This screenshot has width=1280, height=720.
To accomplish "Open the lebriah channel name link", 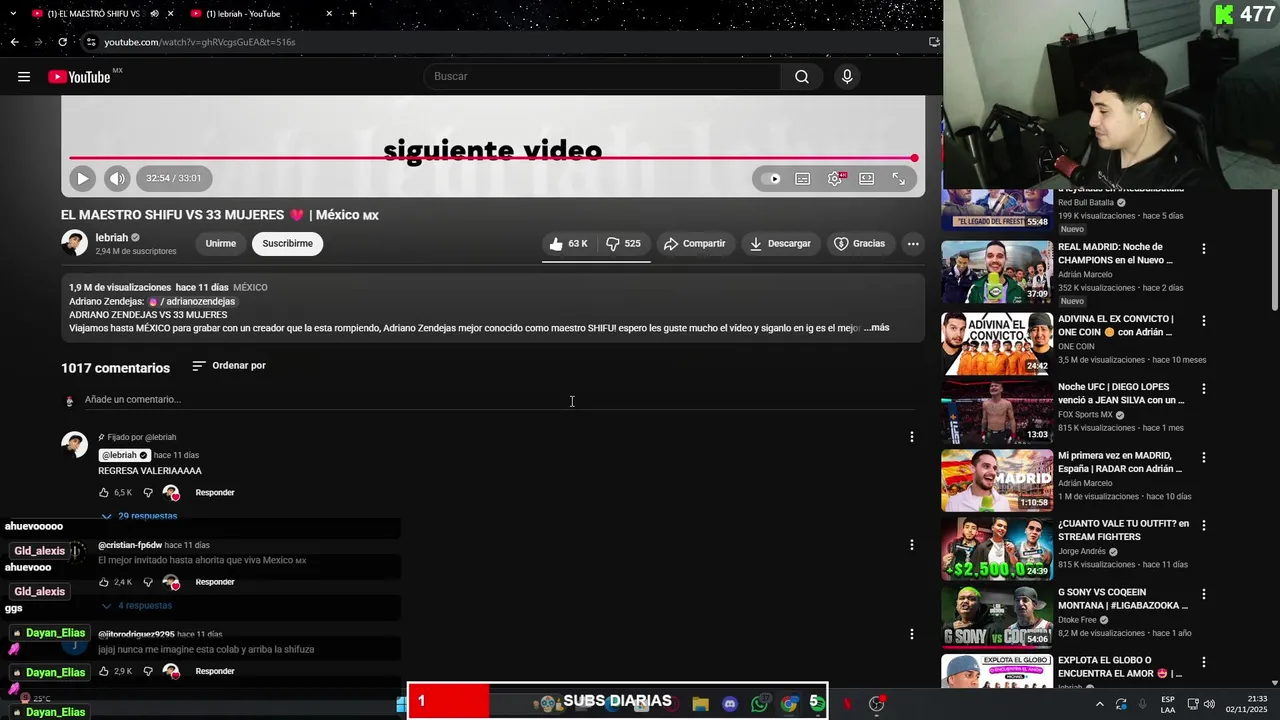I will (111, 238).
